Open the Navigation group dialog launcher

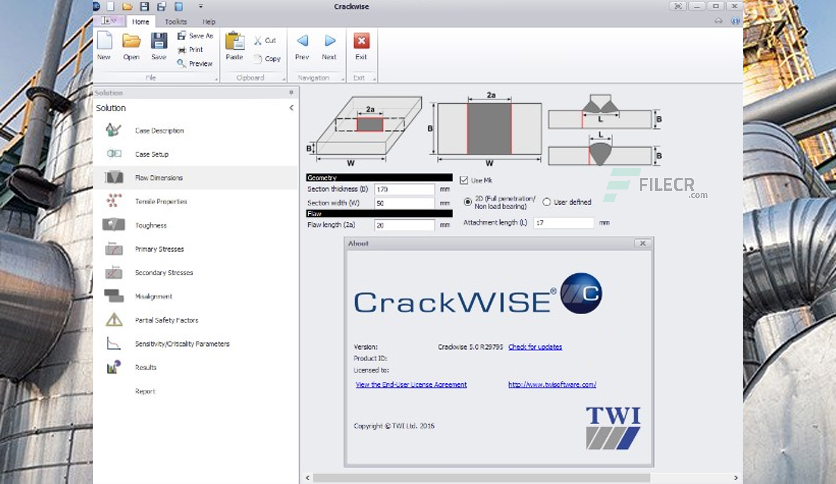(343, 79)
